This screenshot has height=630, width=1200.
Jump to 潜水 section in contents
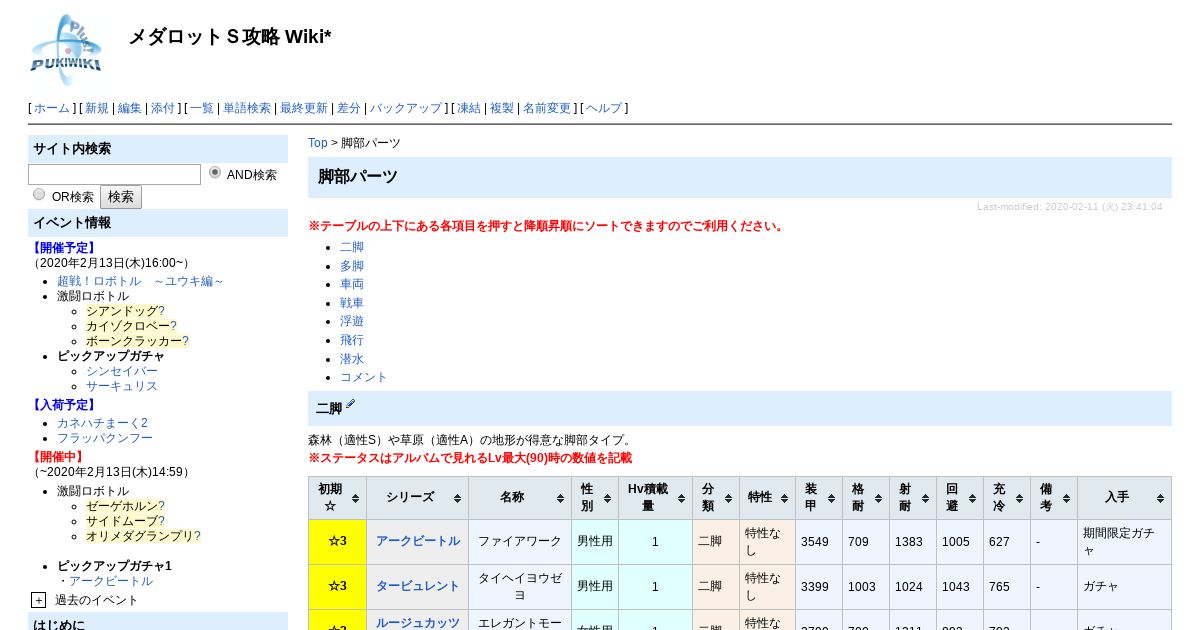(x=352, y=359)
